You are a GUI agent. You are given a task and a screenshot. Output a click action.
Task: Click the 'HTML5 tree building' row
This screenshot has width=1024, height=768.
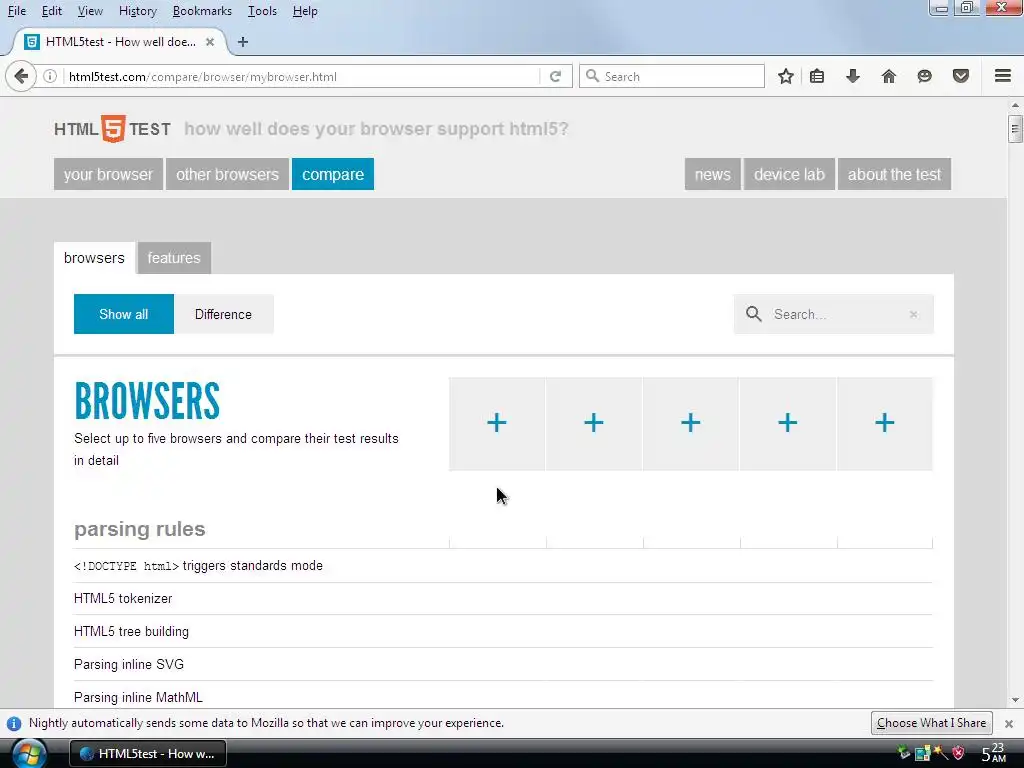pyautogui.click(x=503, y=632)
